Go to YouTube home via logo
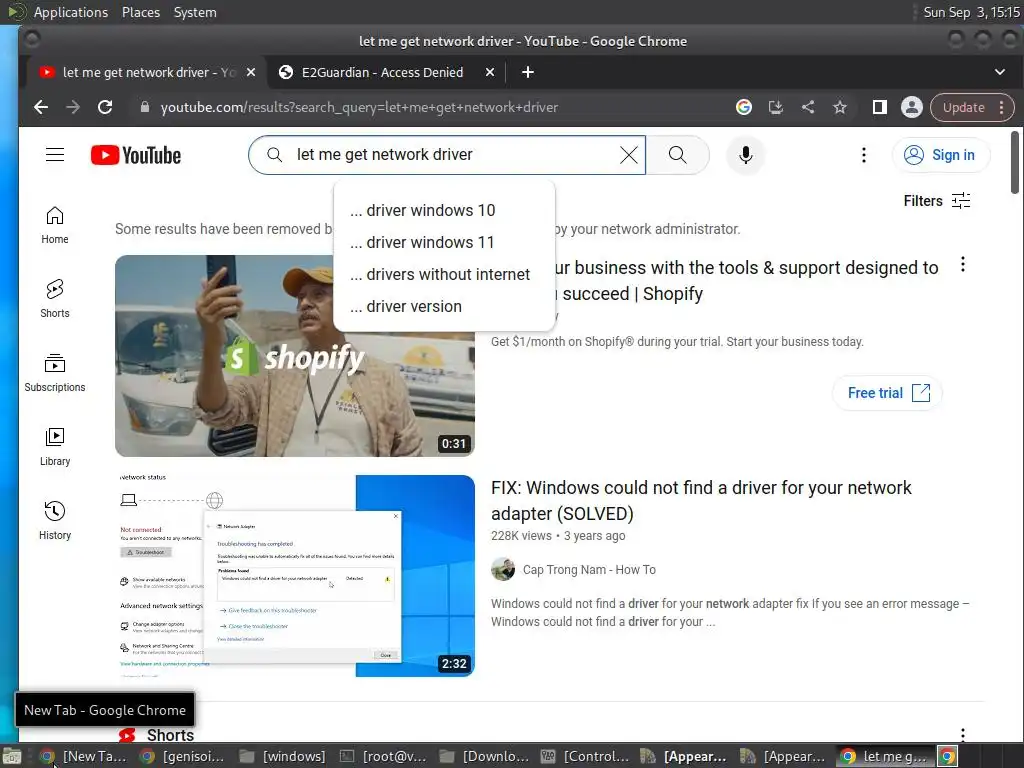The image size is (1024, 768). [x=136, y=155]
